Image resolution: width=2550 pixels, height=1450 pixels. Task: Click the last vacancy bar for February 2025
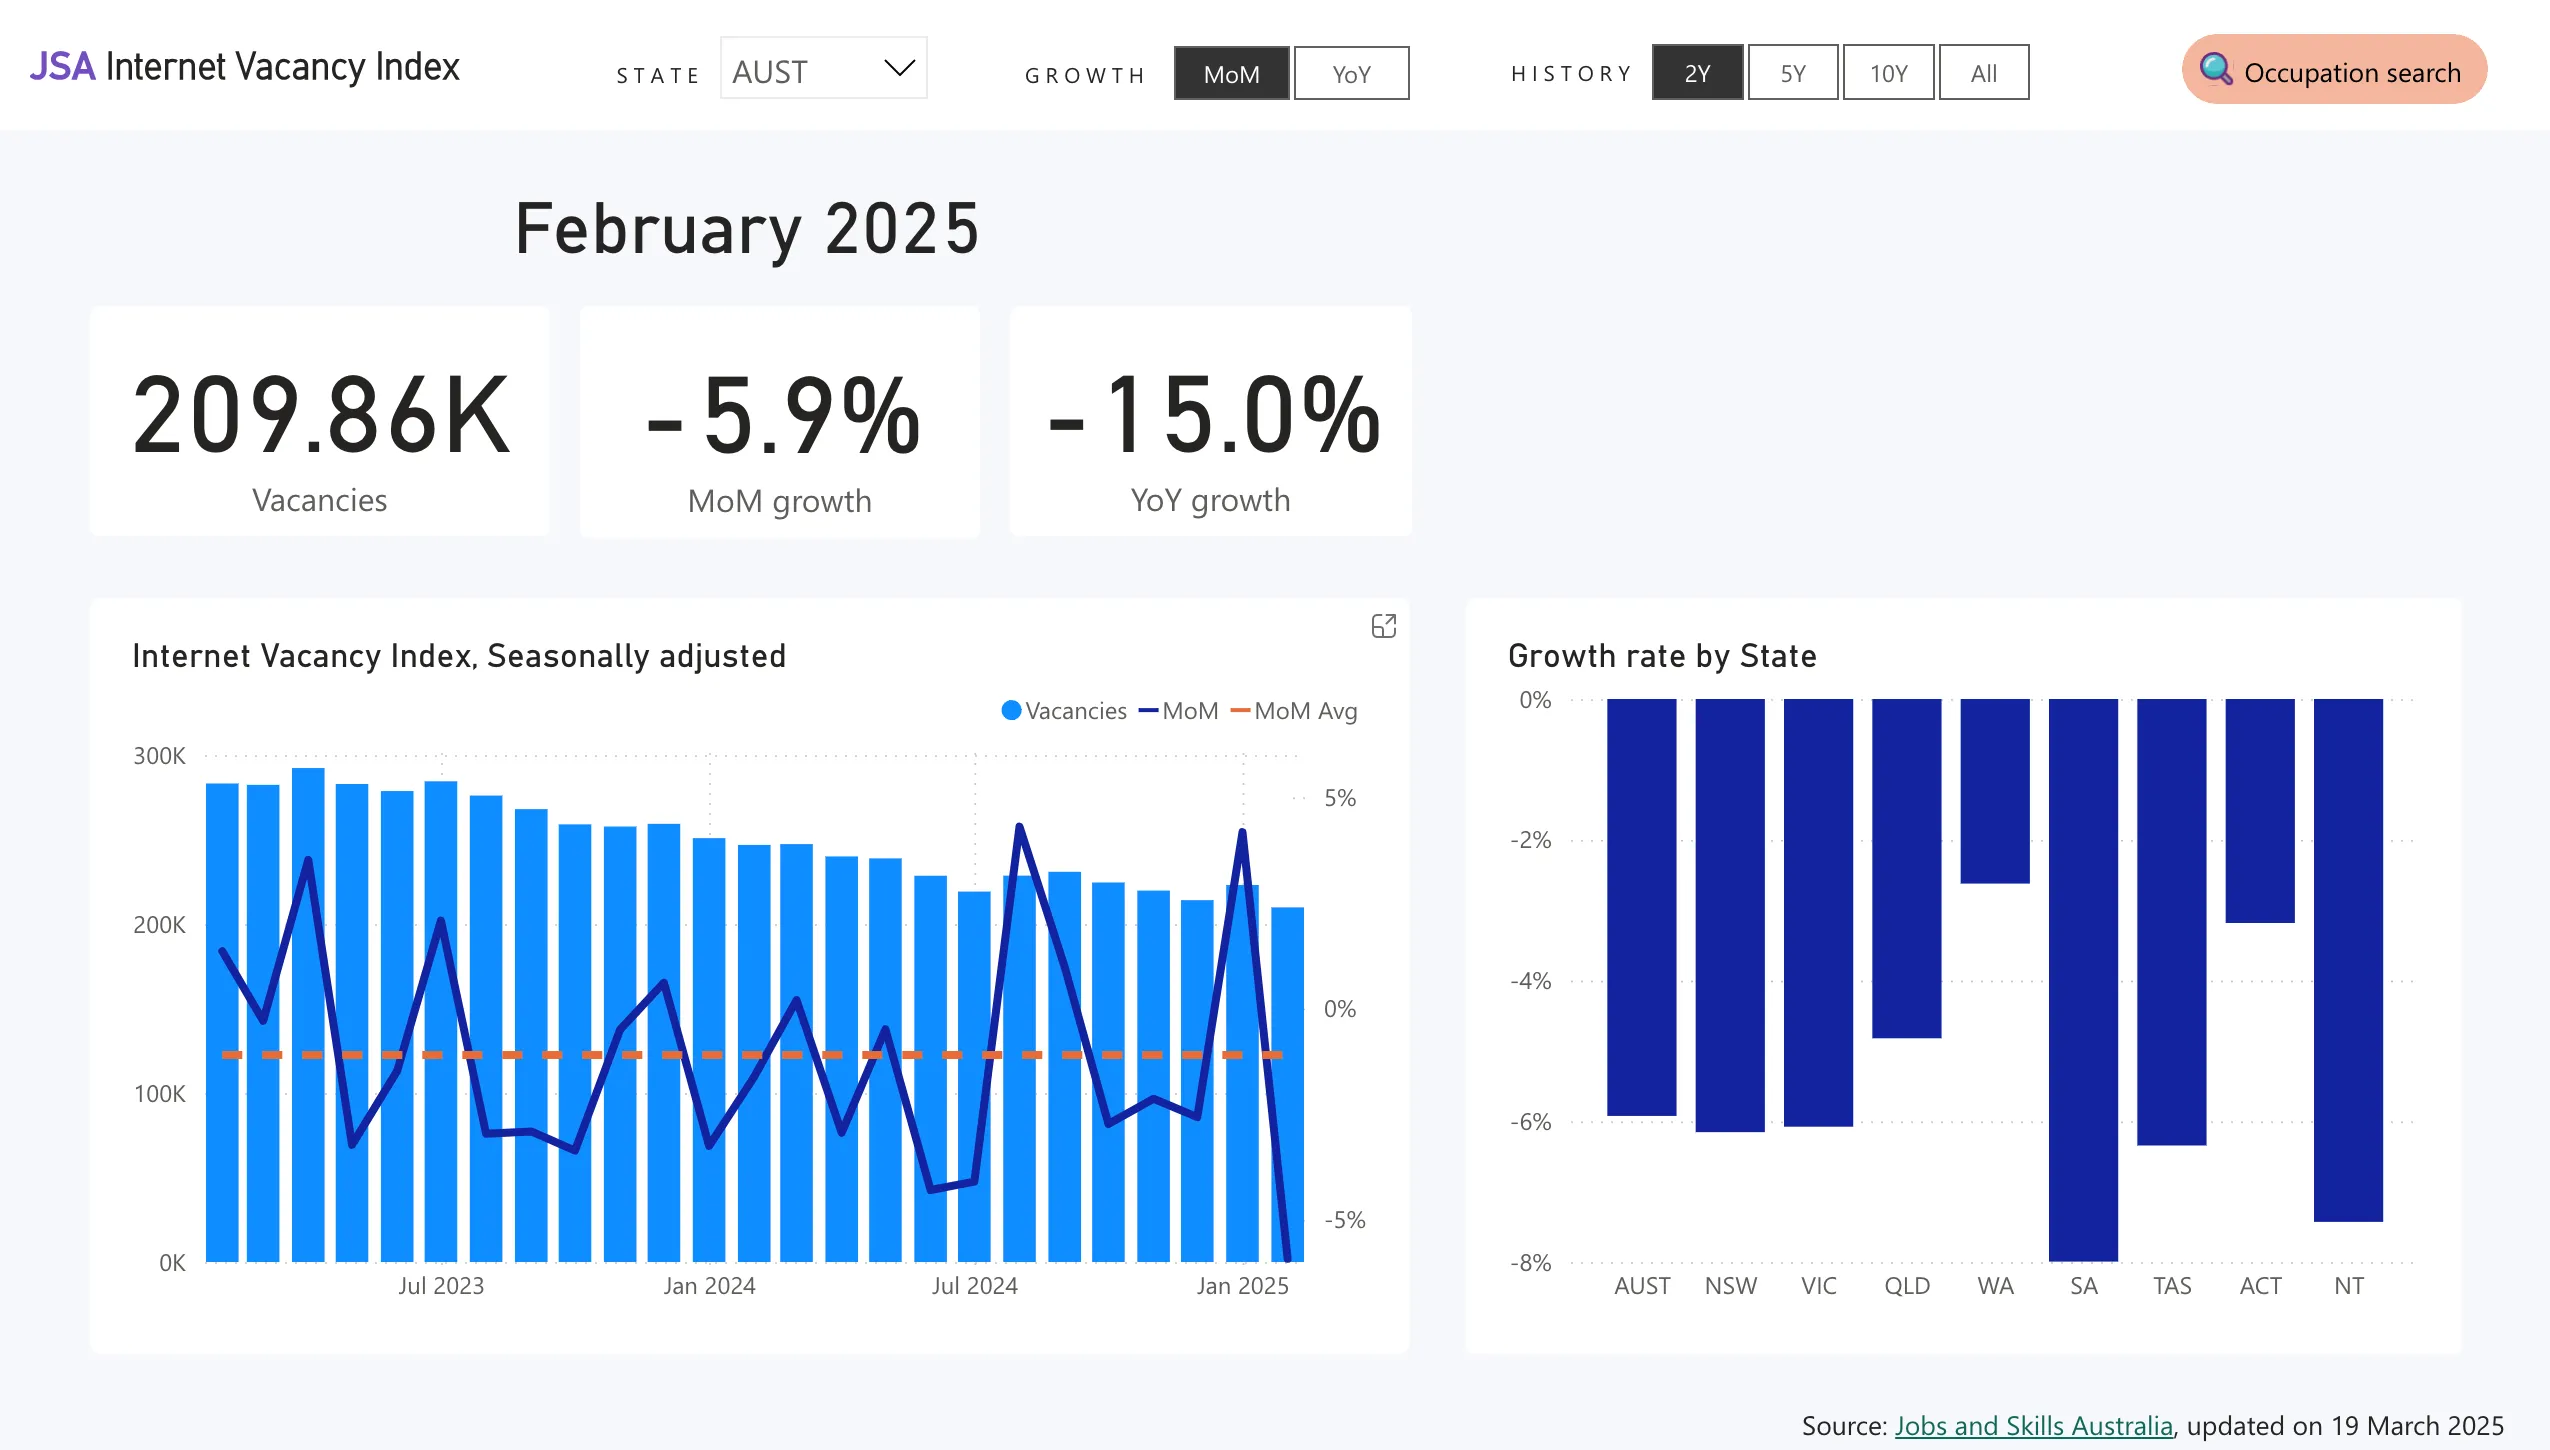[1287, 1084]
